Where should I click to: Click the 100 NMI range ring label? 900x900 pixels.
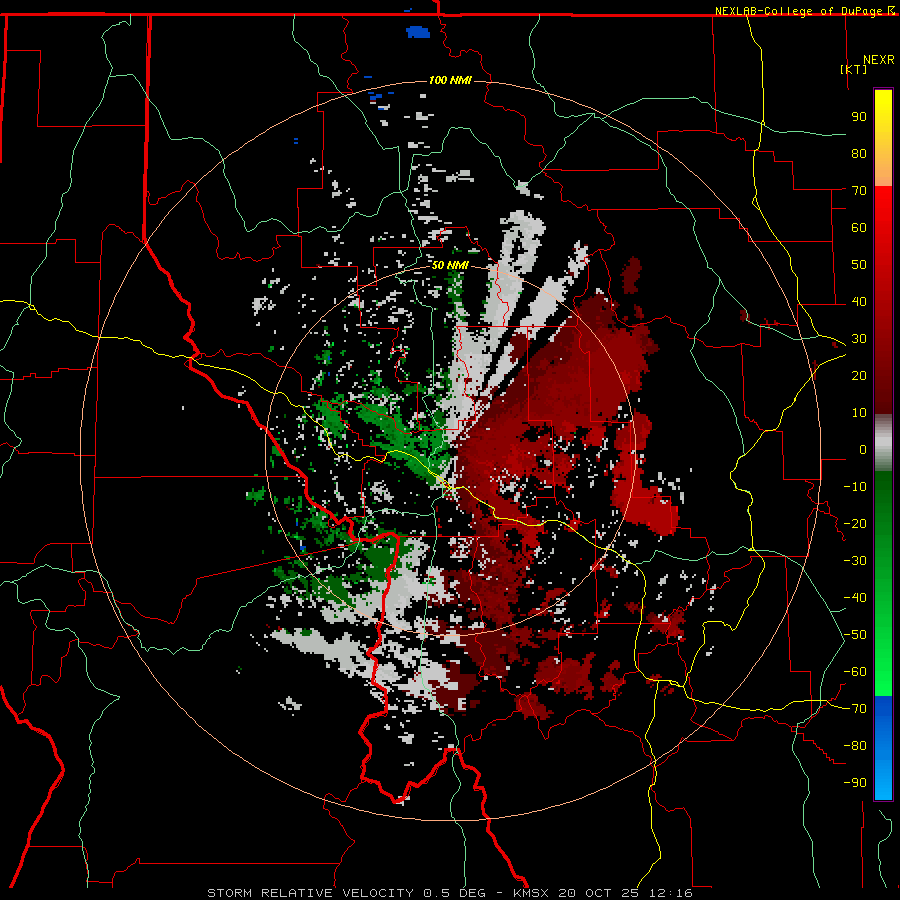click(x=450, y=80)
